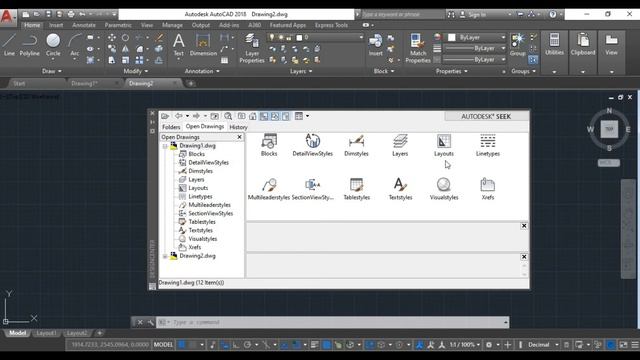Click the new drawing tab plus button
The image size is (640, 360).
(x=191, y=84)
